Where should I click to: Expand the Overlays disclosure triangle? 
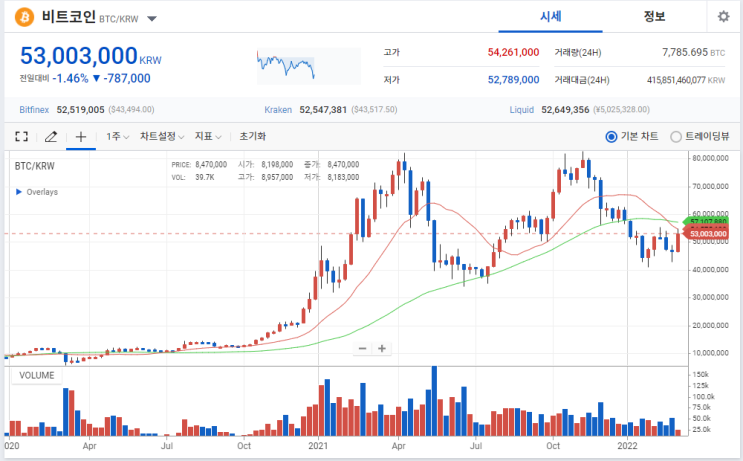click(x=19, y=192)
